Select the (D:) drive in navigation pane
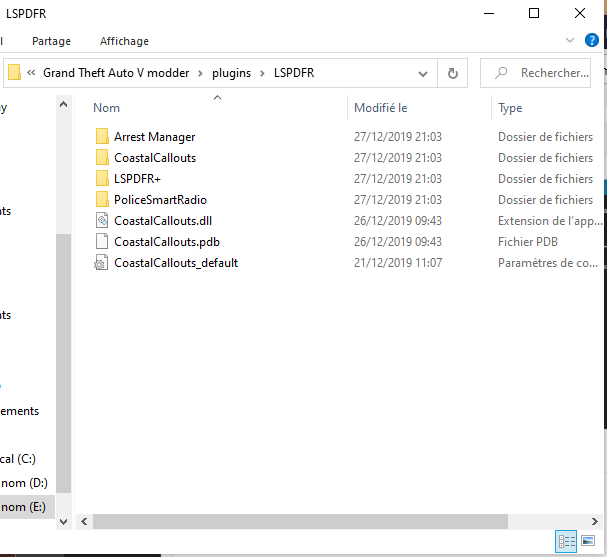This screenshot has width=607, height=557. pos(24,483)
